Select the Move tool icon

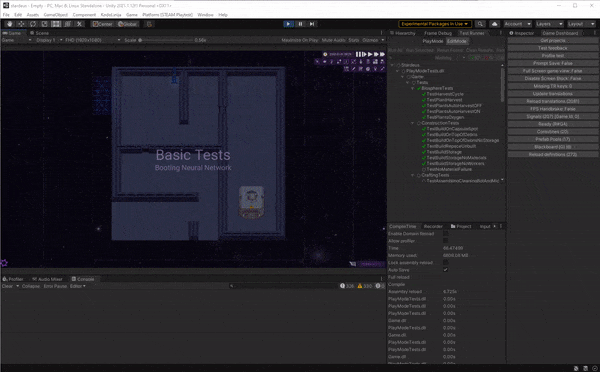21,24
